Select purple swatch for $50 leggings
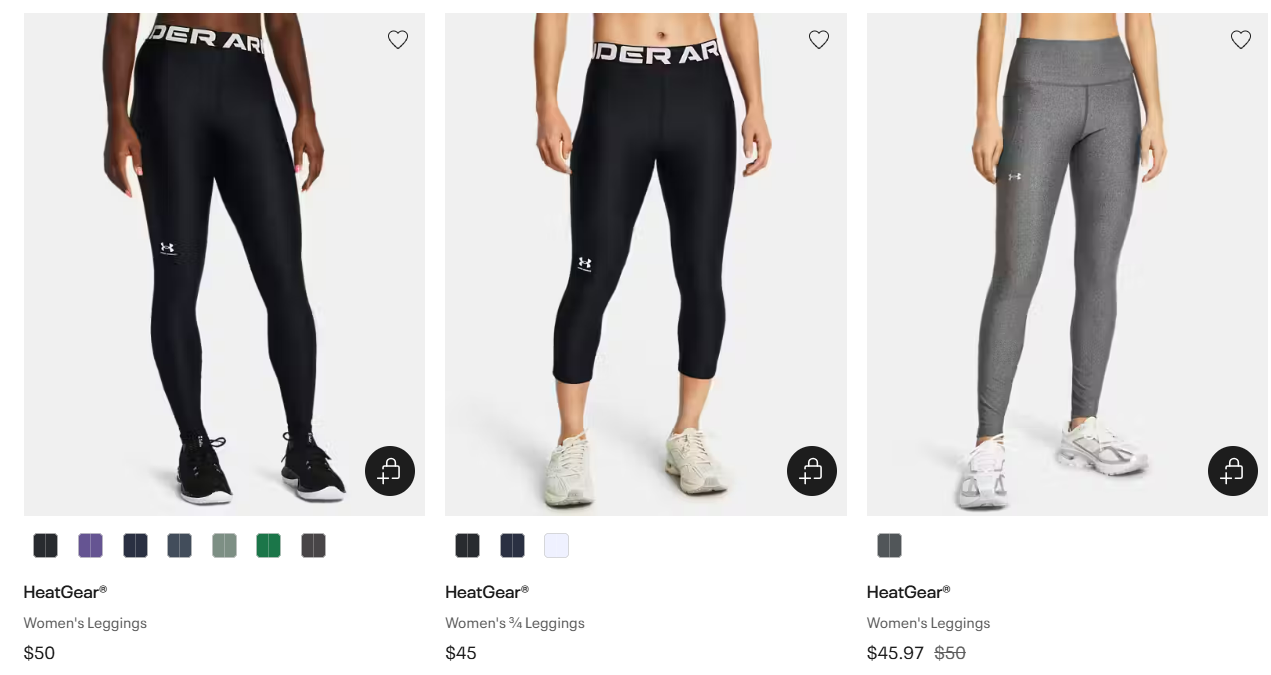This screenshot has width=1271, height=675. [x=91, y=545]
